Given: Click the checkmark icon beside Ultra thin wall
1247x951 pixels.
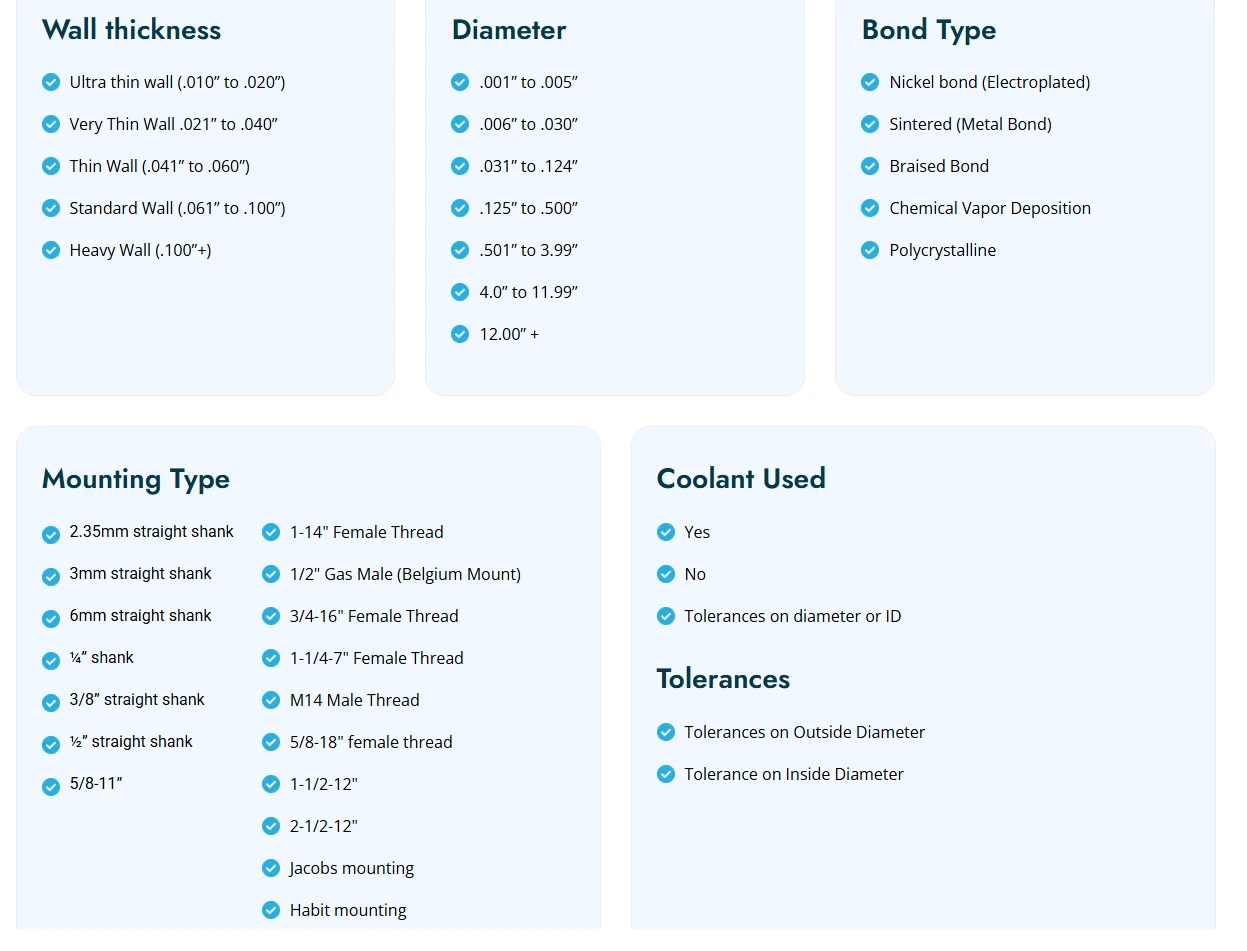Looking at the screenshot, I should (x=51, y=82).
